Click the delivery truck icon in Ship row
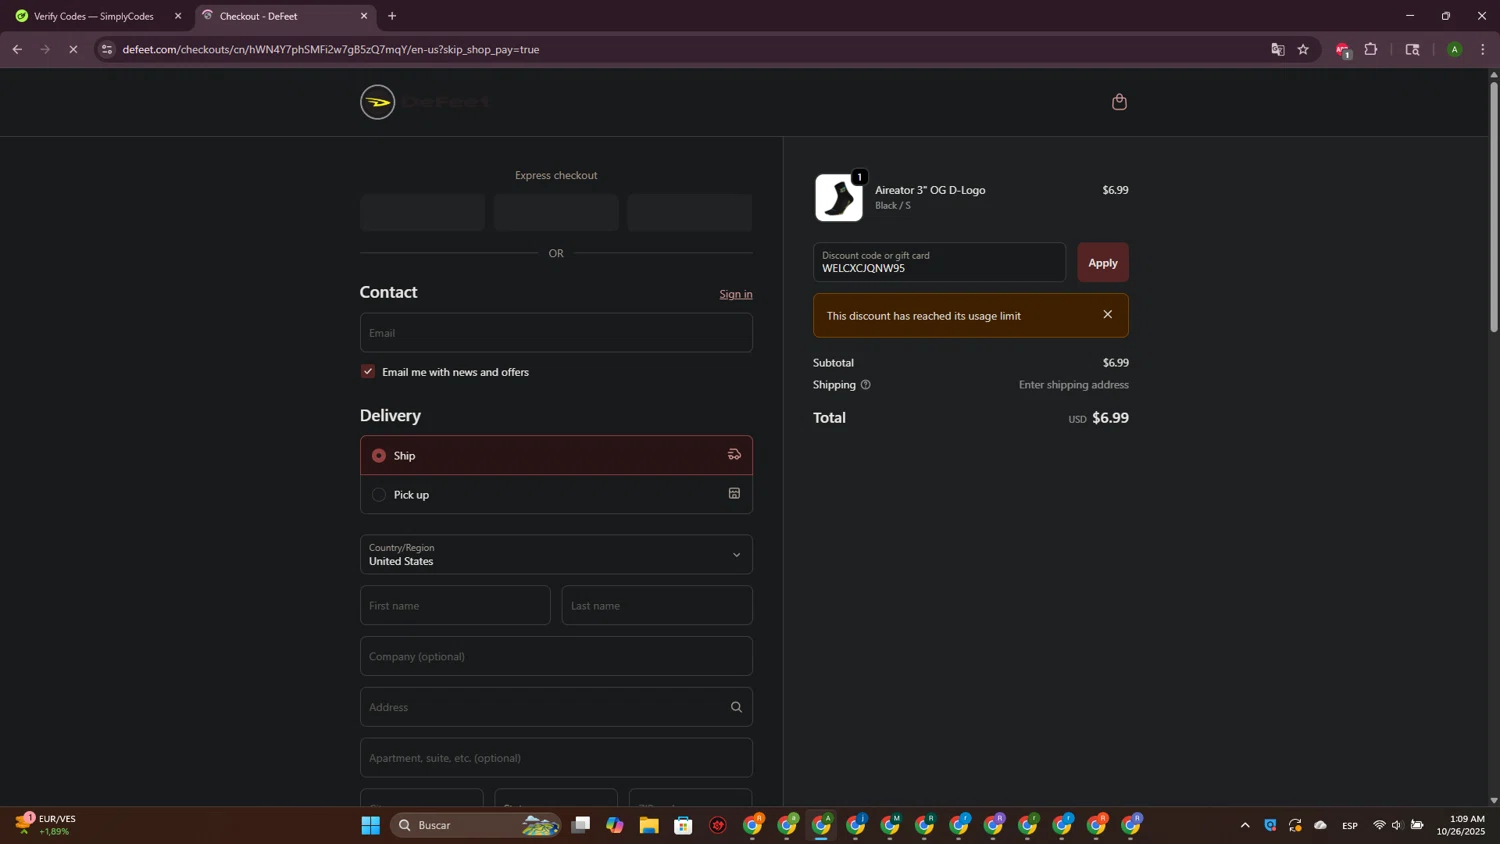The height and width of the screenshot is (844, 1500). click(734, 455)
